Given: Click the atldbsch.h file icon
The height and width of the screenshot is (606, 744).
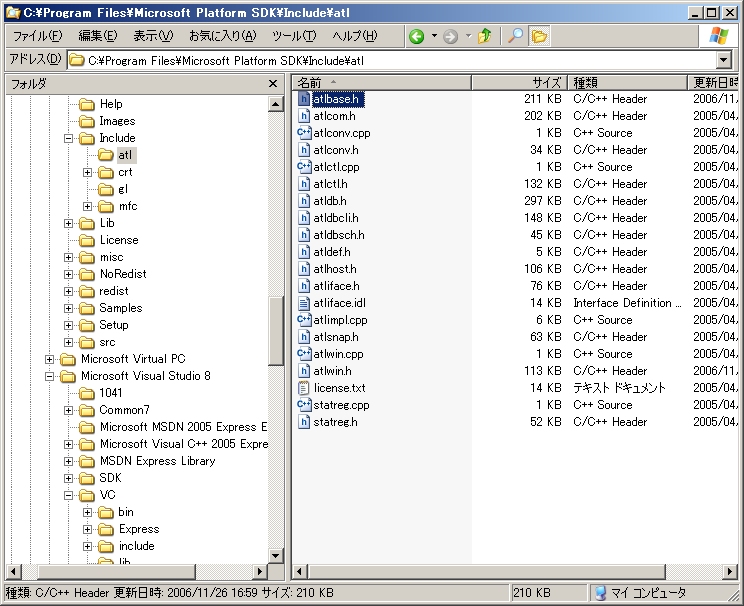Looking at the screenshot, I should [304, 235].
